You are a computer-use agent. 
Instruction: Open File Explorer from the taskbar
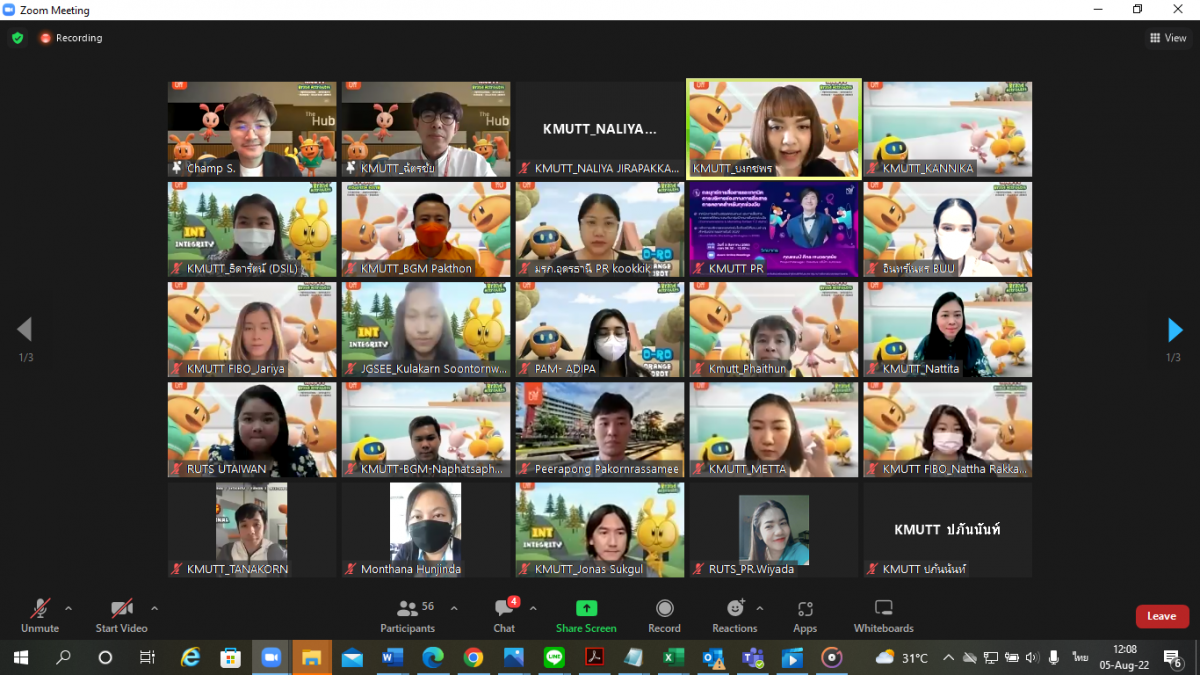pyautogui.click(x=311, y=657)
